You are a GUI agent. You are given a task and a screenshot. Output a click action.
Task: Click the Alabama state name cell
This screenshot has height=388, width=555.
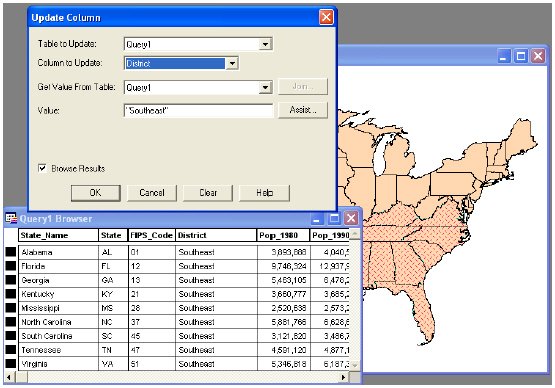coord(58,252)
